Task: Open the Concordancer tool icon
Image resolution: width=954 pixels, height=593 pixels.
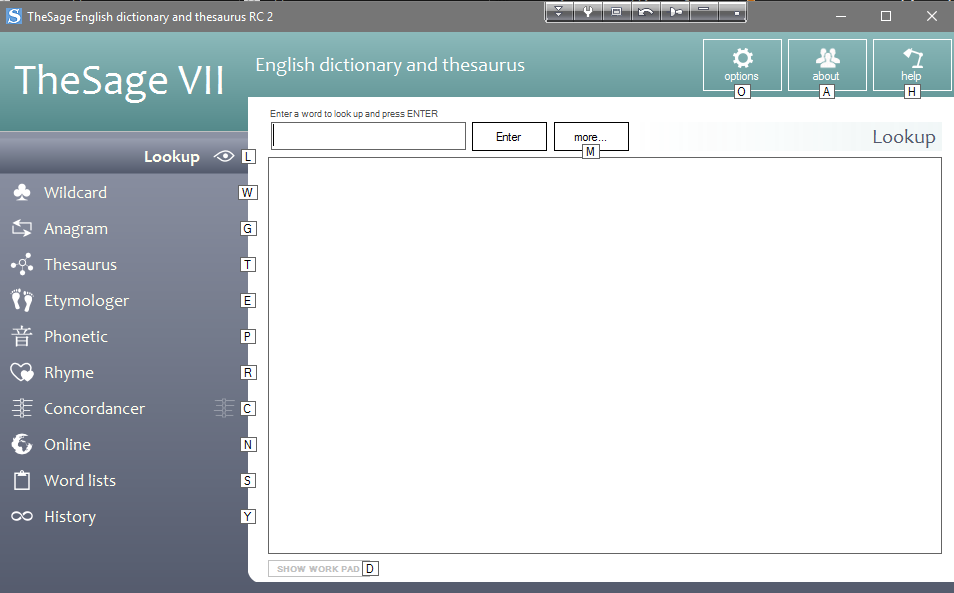Action: click(22, 408)
